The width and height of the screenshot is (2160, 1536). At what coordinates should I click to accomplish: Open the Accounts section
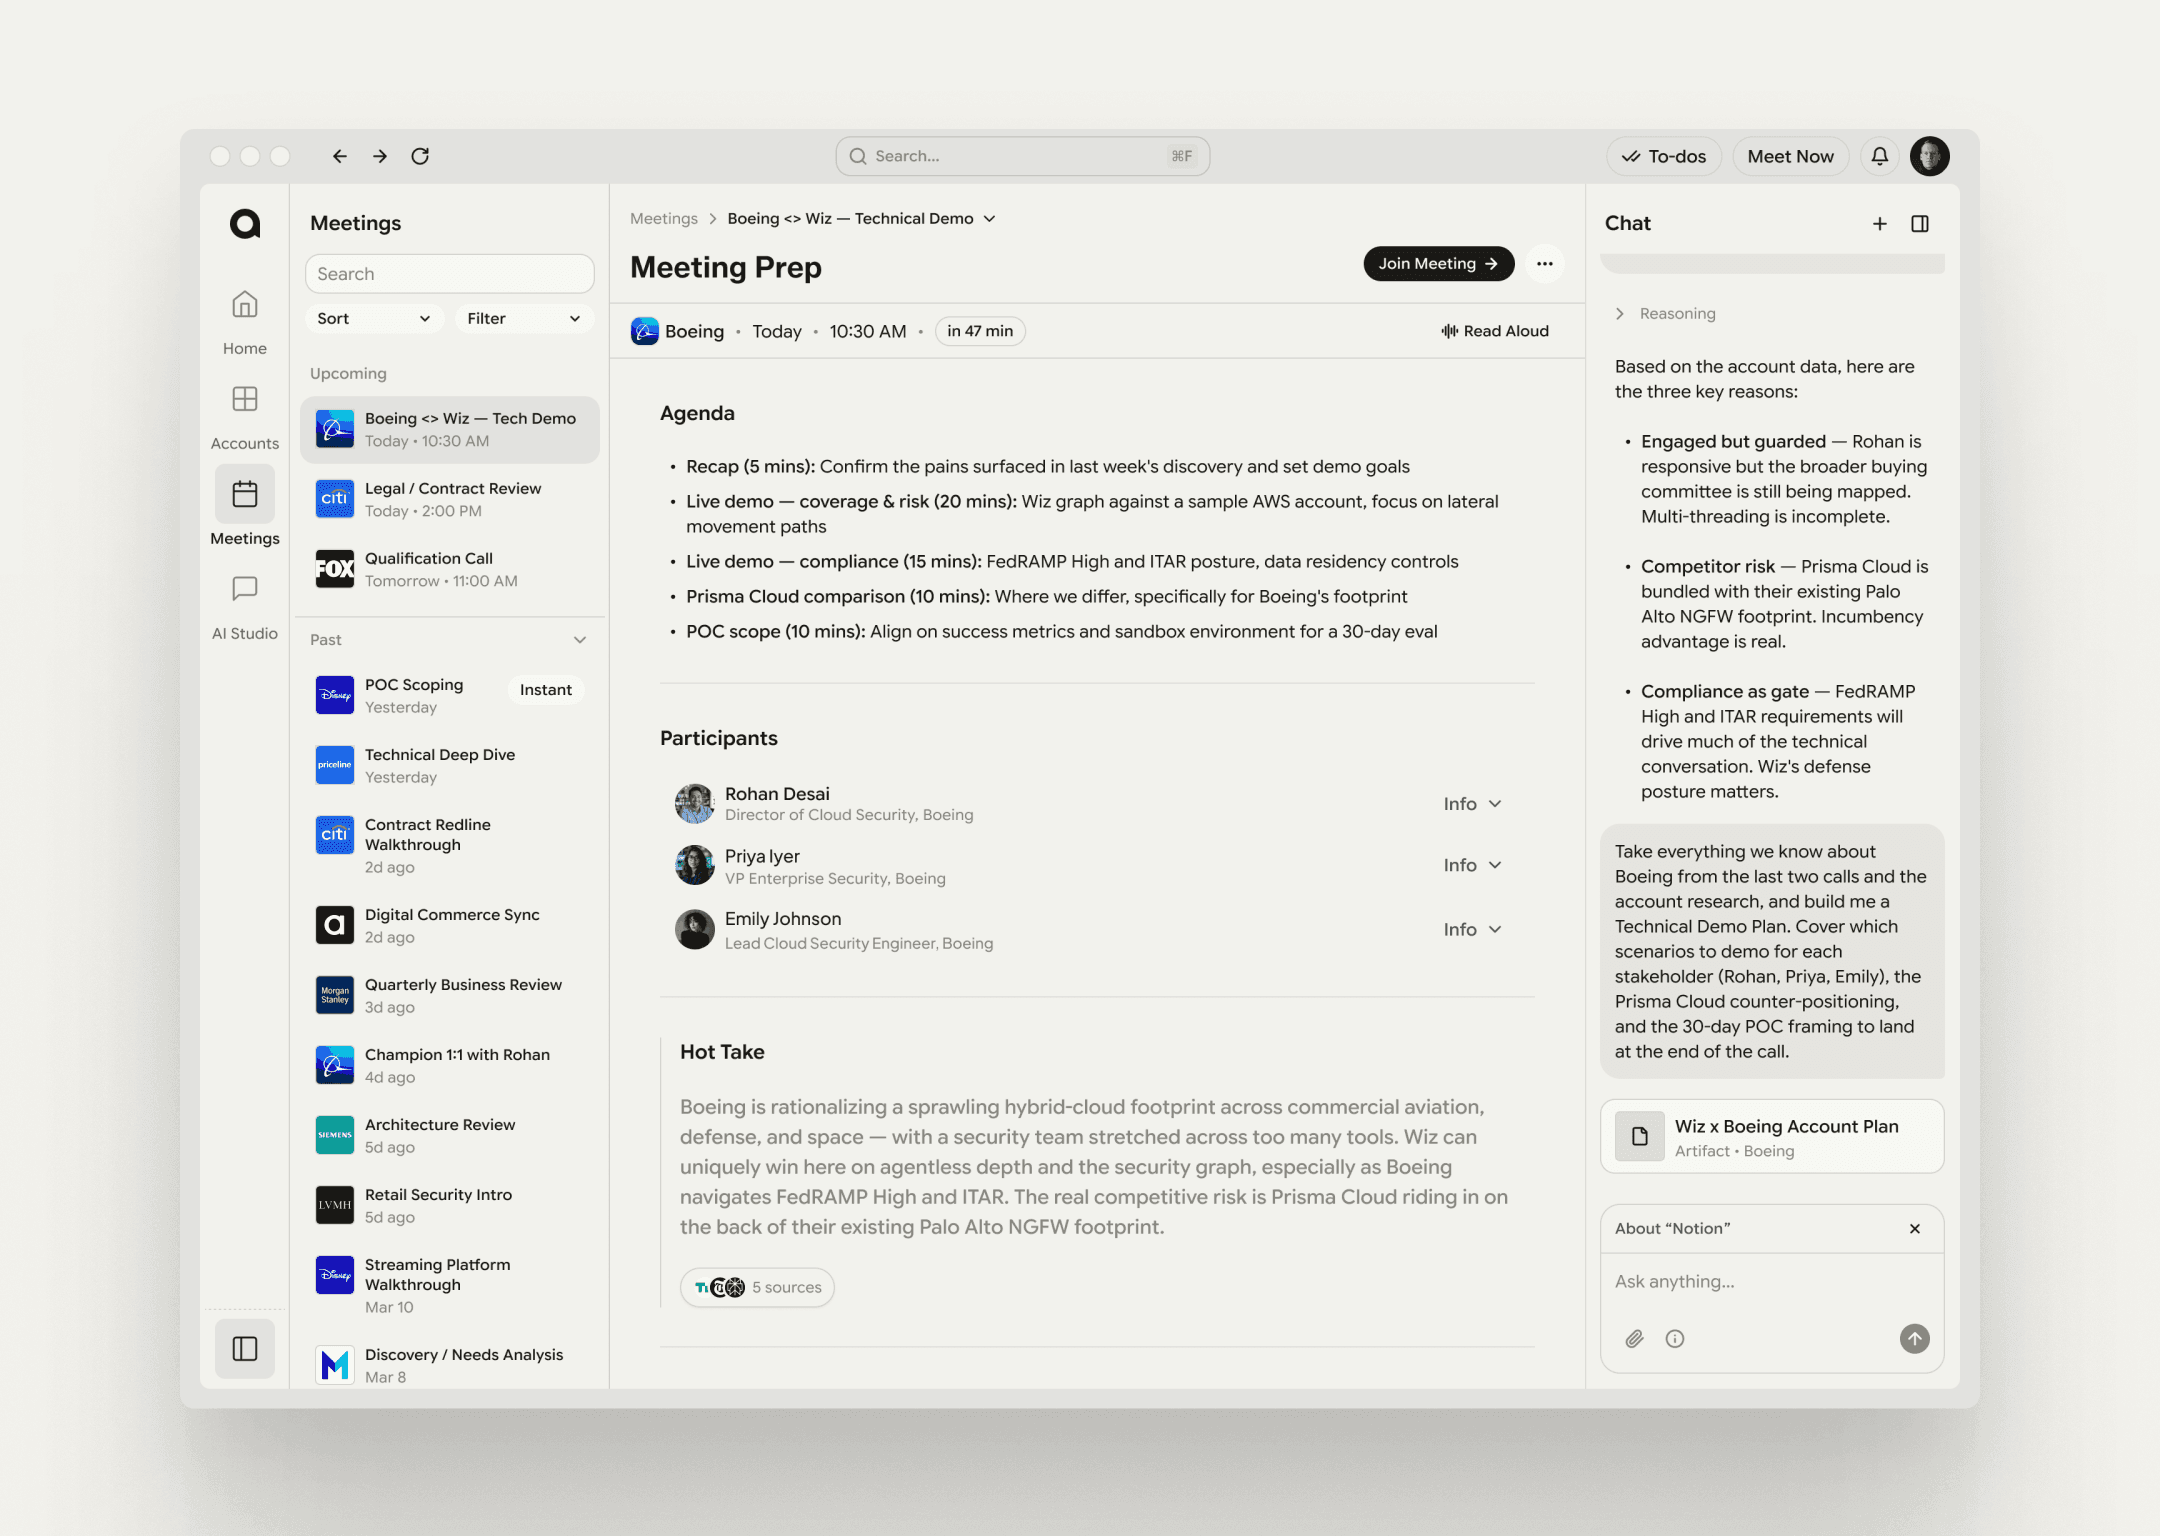[245, 417]
